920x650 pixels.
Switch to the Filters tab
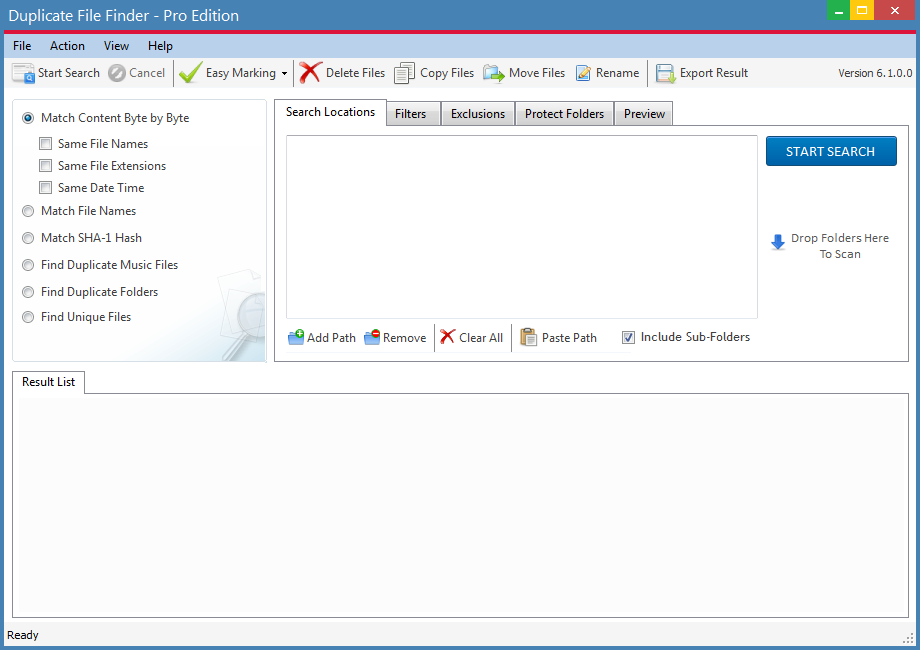[411, 114]
